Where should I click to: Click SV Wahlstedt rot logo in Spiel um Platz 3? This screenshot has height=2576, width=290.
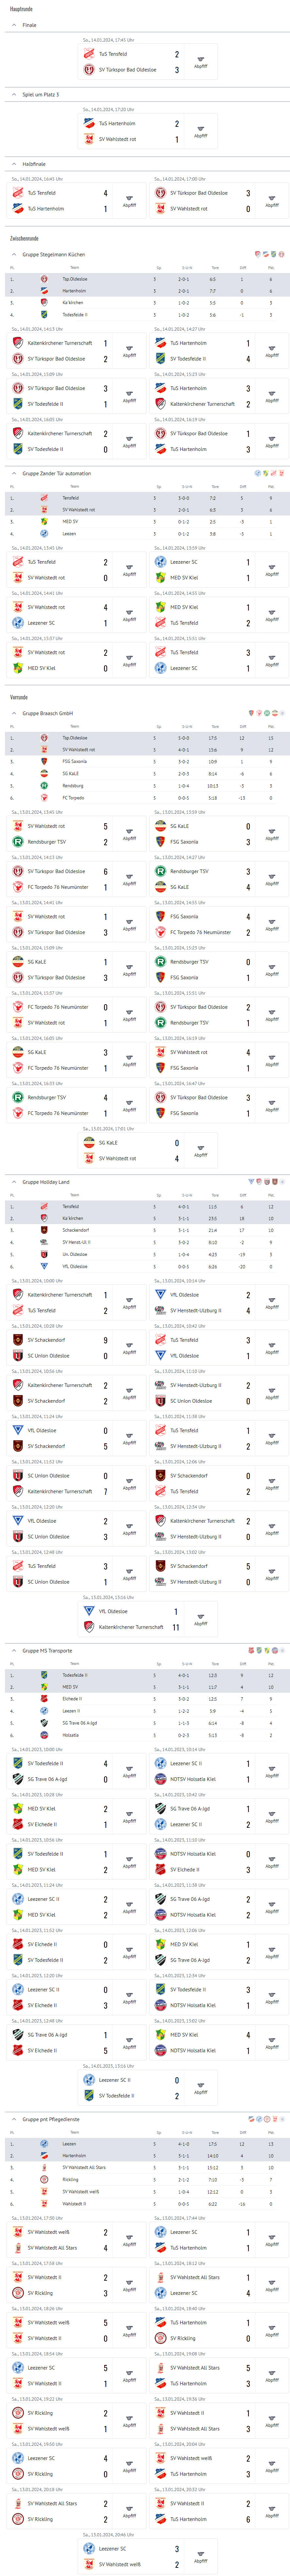tap(89, 139)
